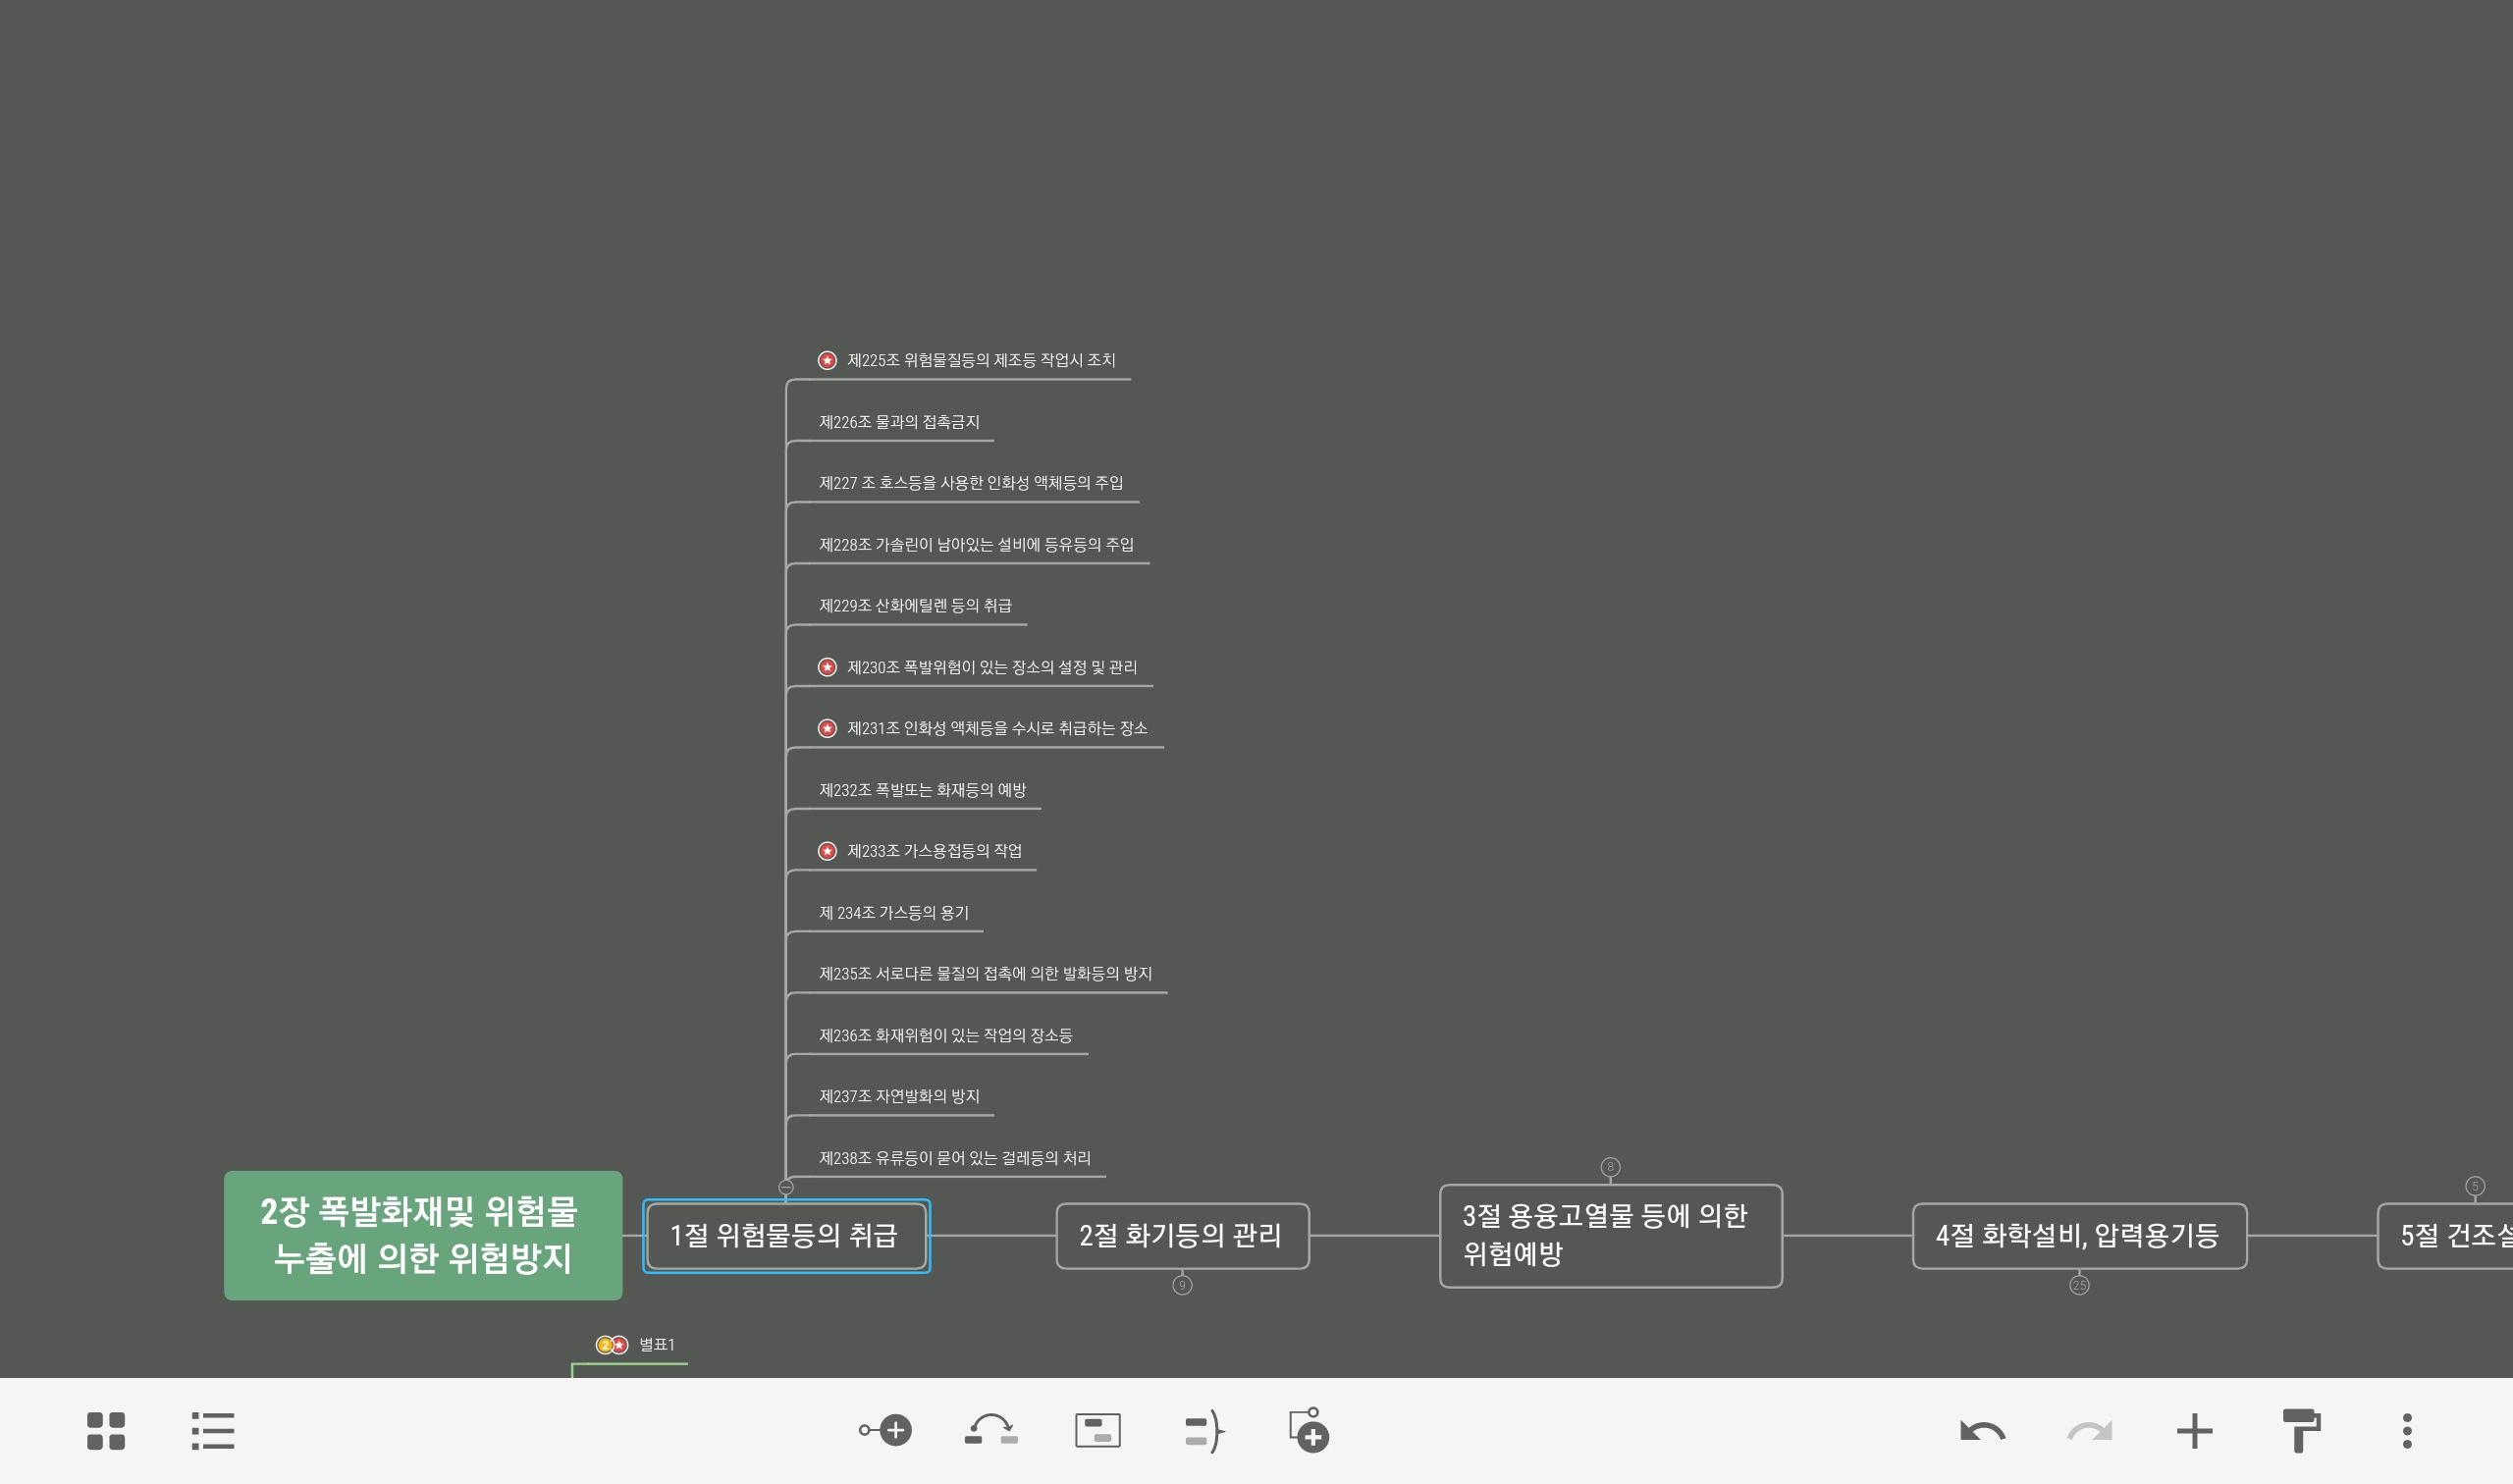
Task: Select the 5절 건조 topic
Action: point(2445,1236)
